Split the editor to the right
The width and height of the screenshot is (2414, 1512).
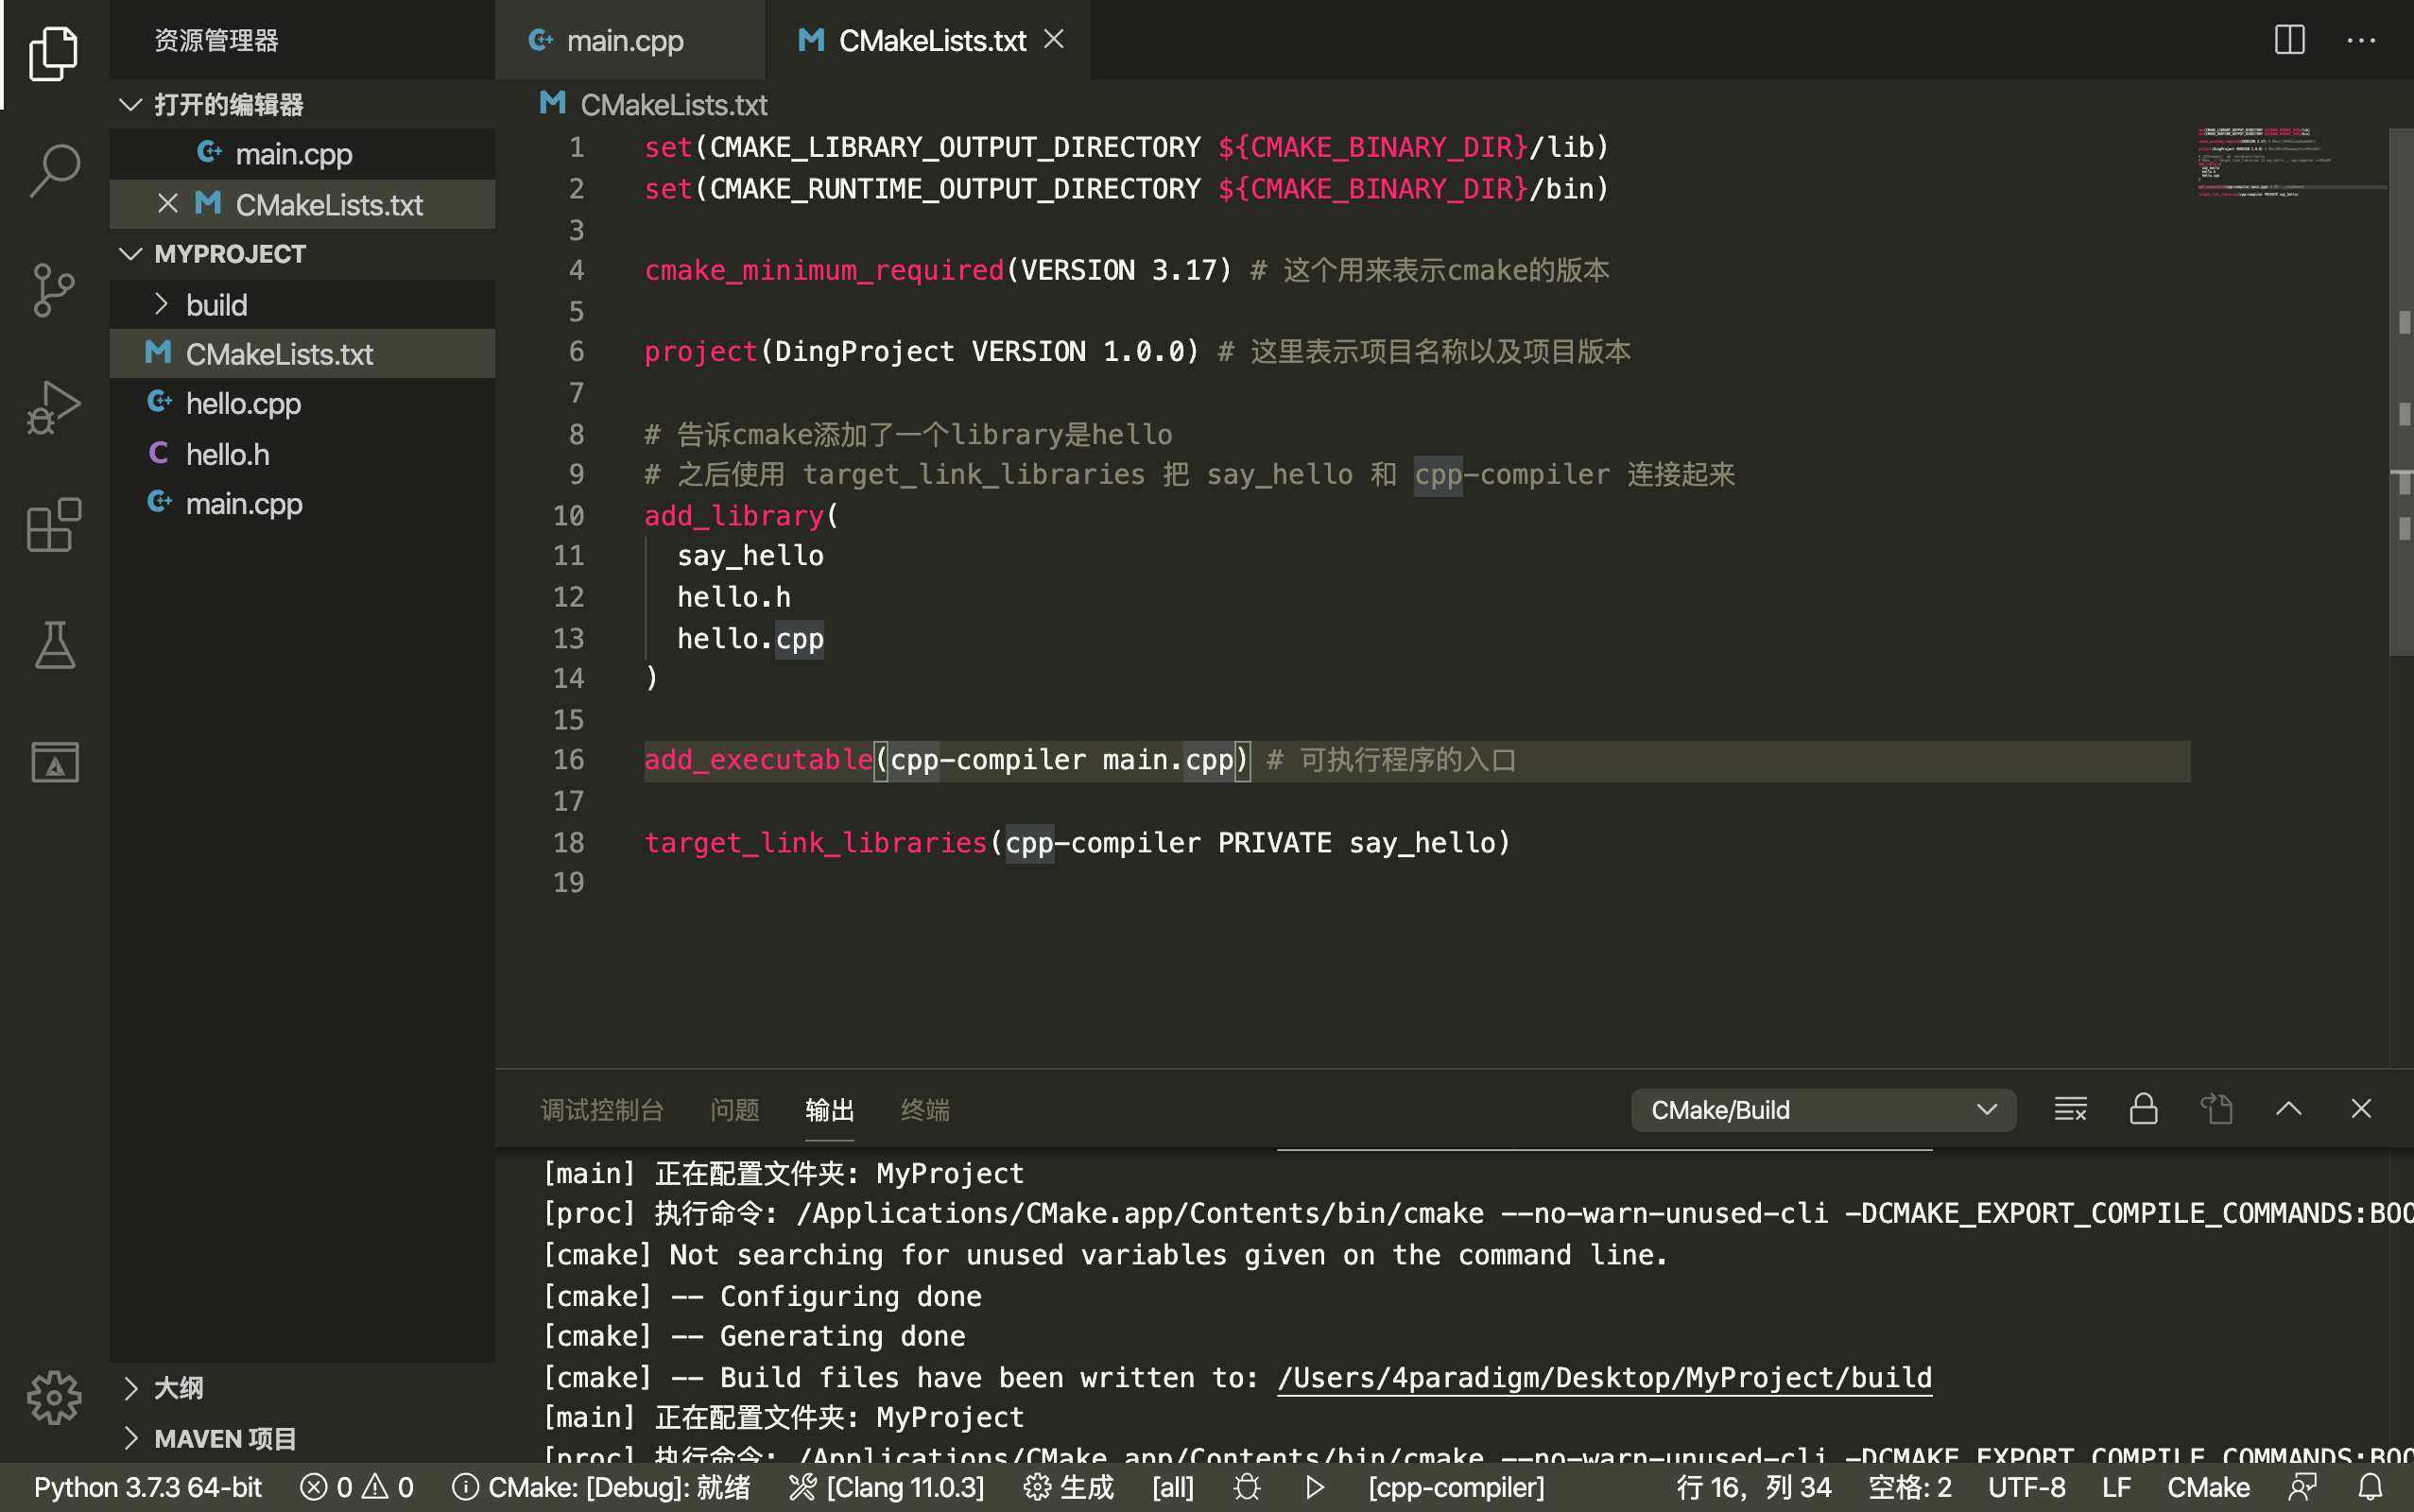click(2289, 40)
